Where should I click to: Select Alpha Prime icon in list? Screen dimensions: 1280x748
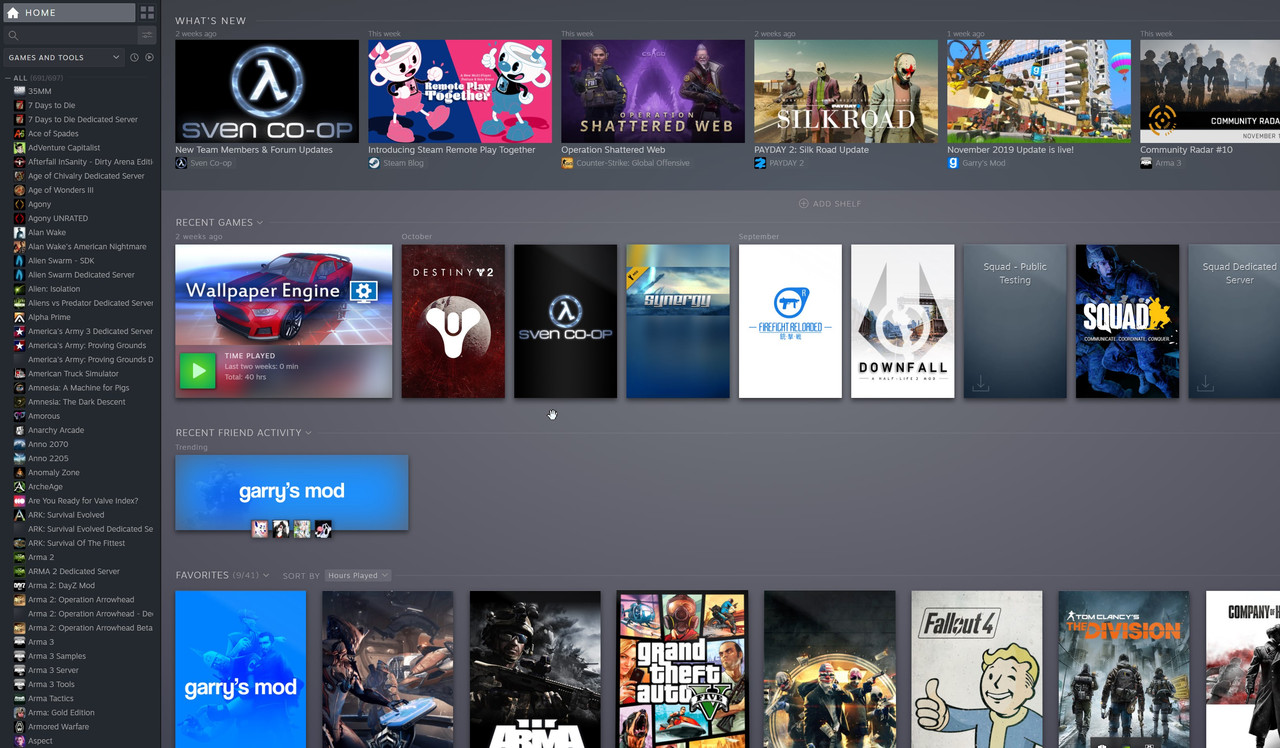[19, 317]
